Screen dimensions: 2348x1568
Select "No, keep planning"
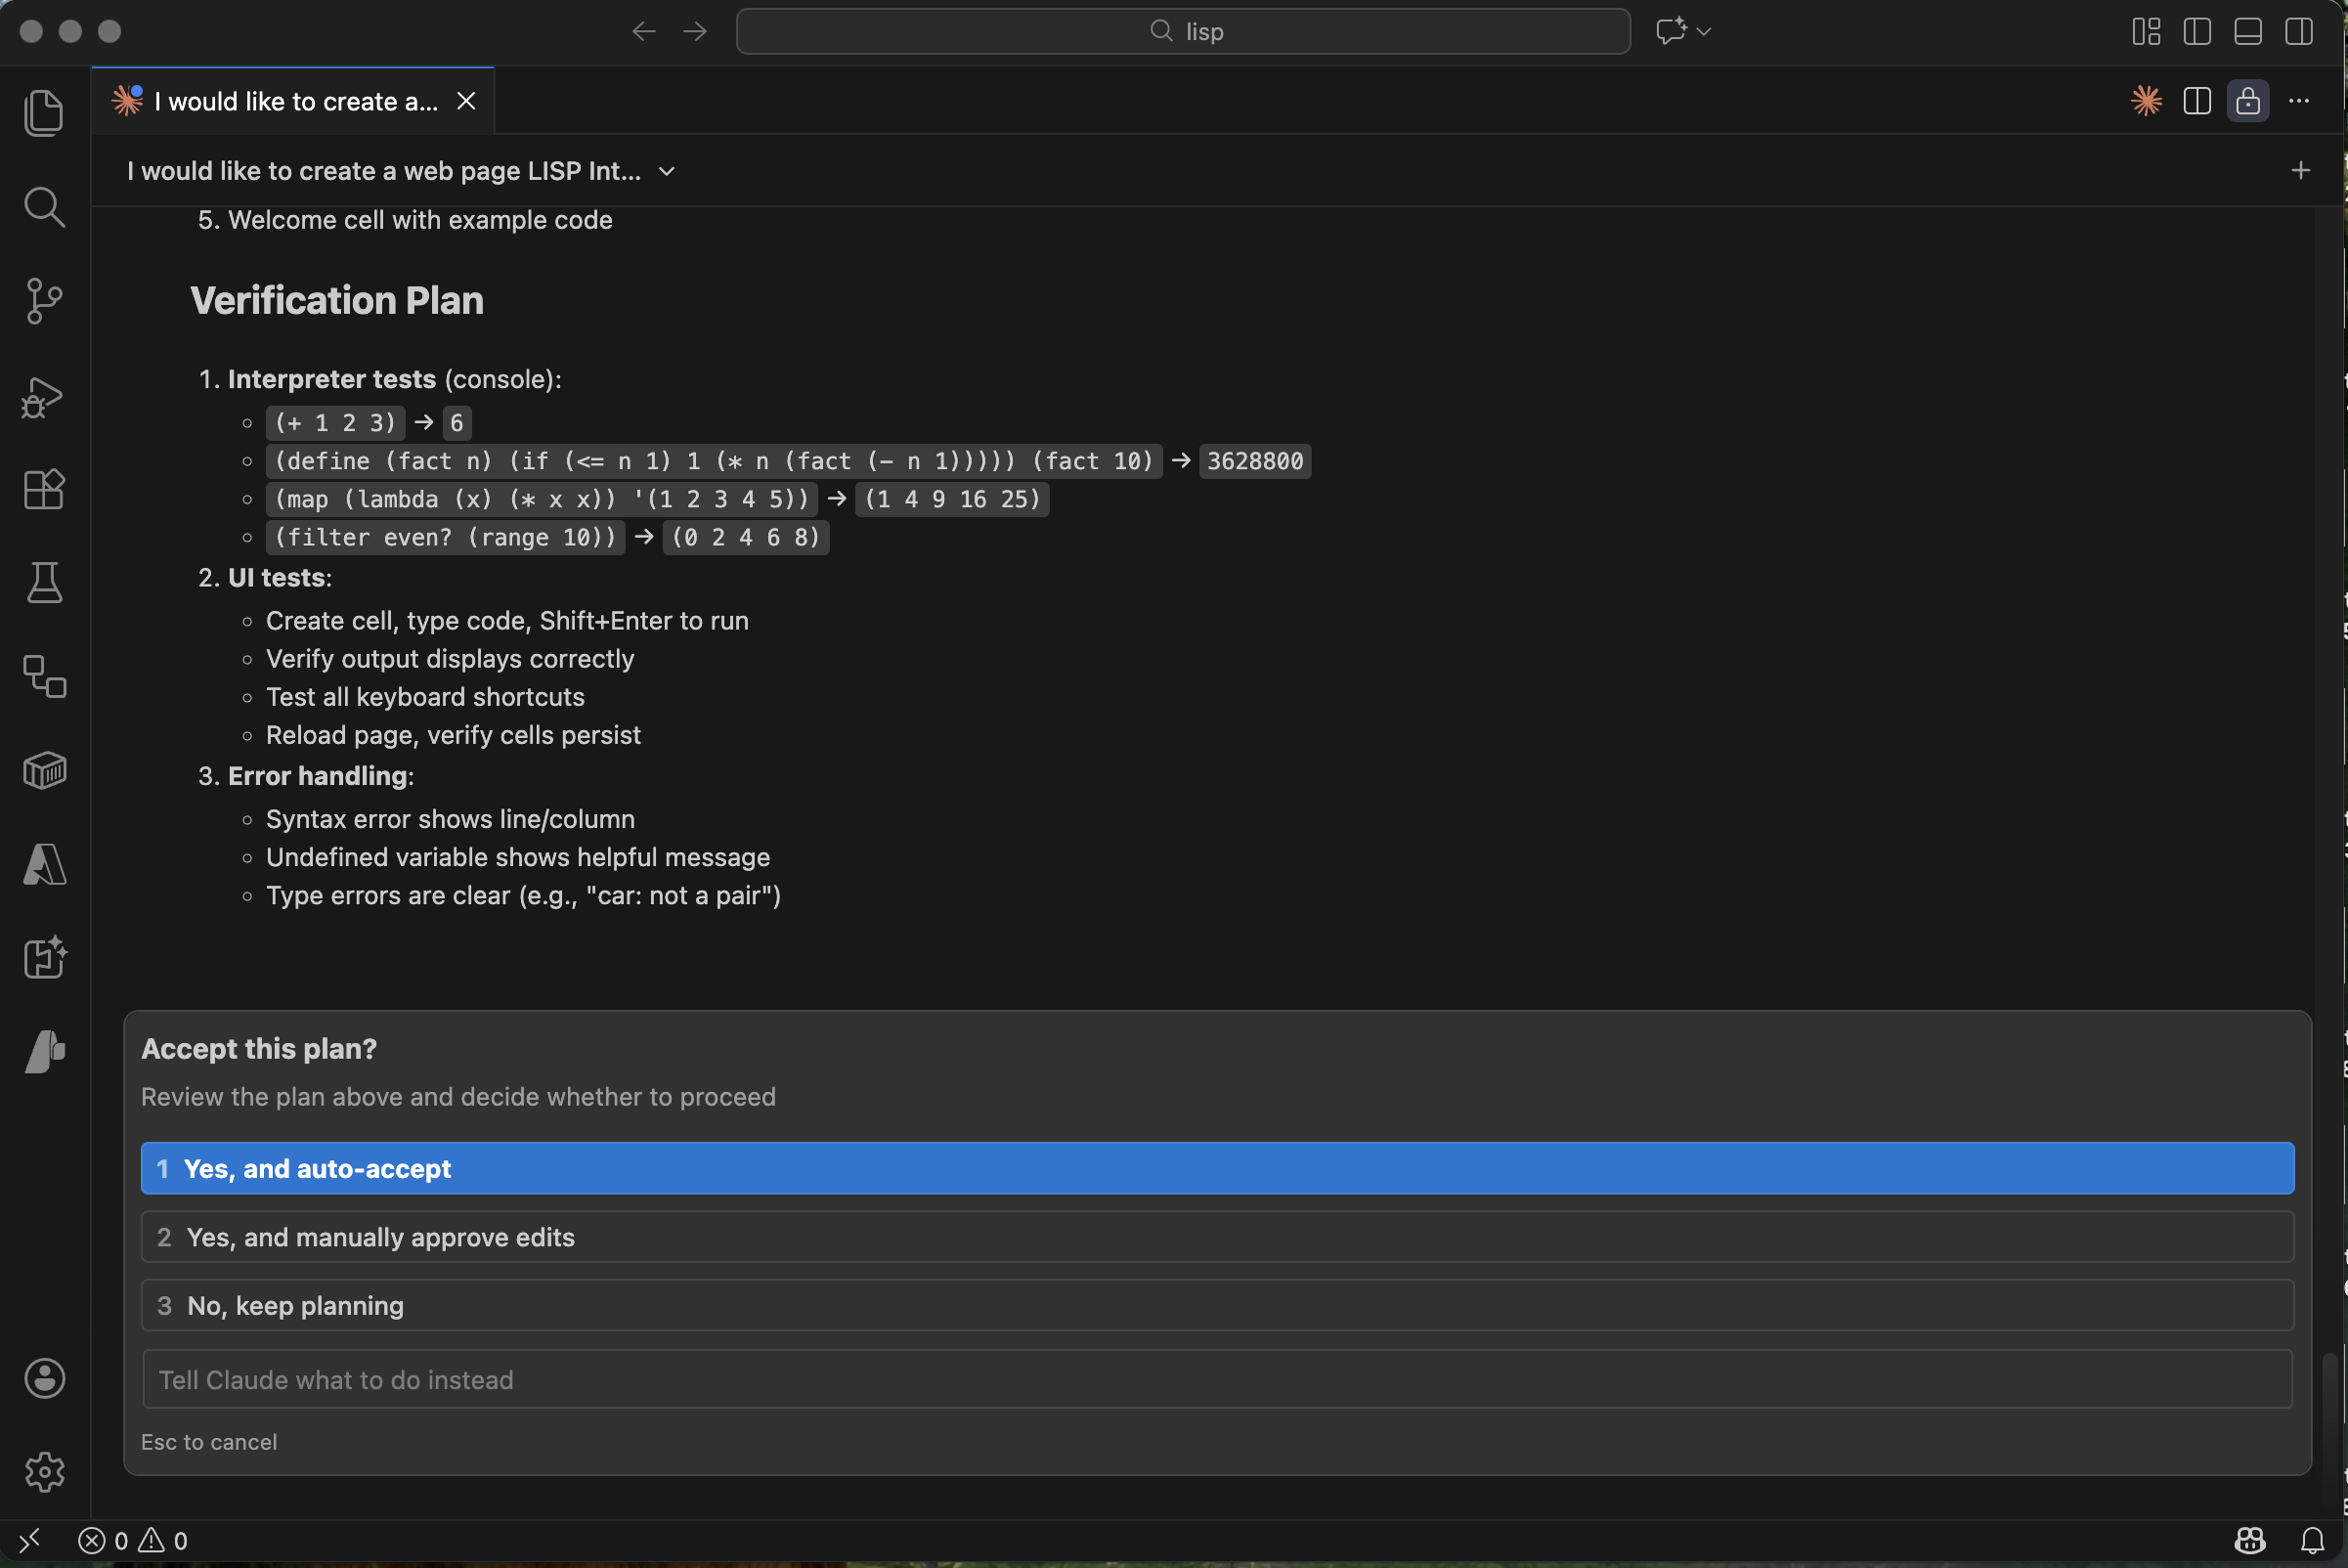pyautogui.click(x=1218, y=1305)
